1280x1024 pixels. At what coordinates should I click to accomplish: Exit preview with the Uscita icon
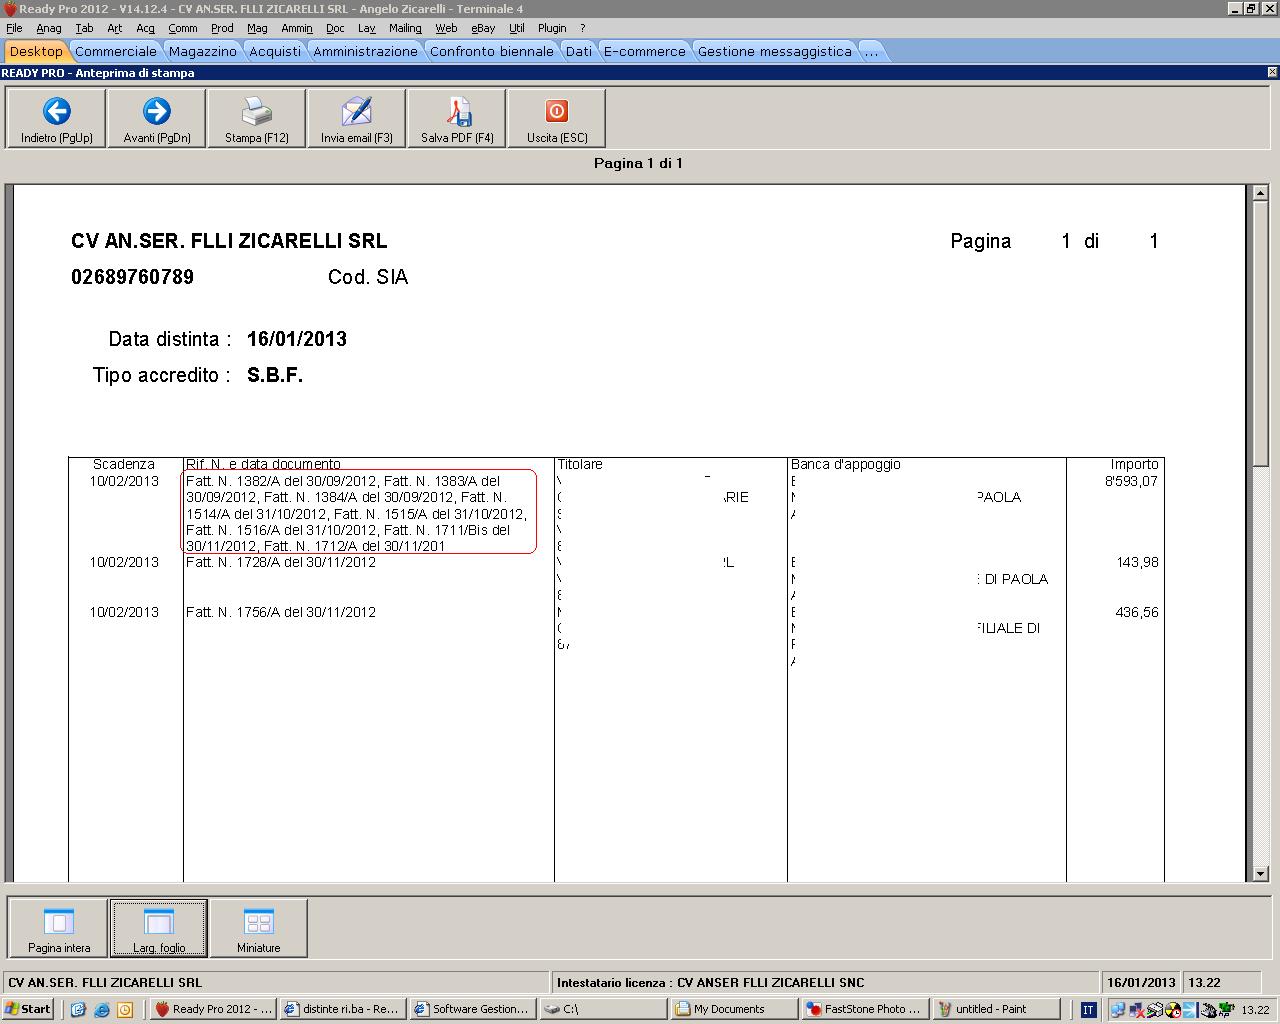coord(557,111)
